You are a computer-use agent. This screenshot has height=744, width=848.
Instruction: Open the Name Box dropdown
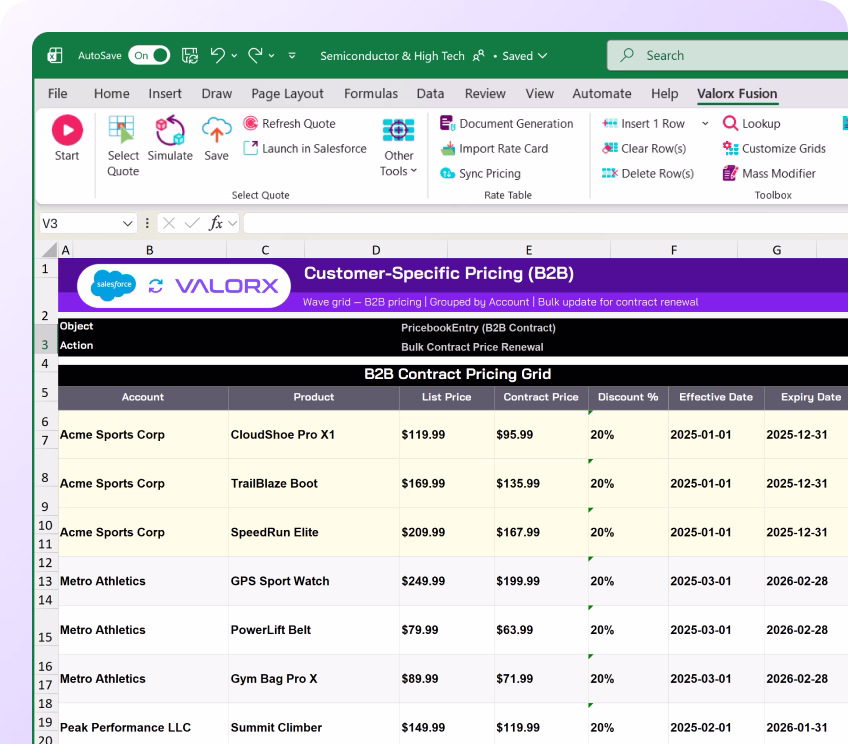tap(128, 223)
